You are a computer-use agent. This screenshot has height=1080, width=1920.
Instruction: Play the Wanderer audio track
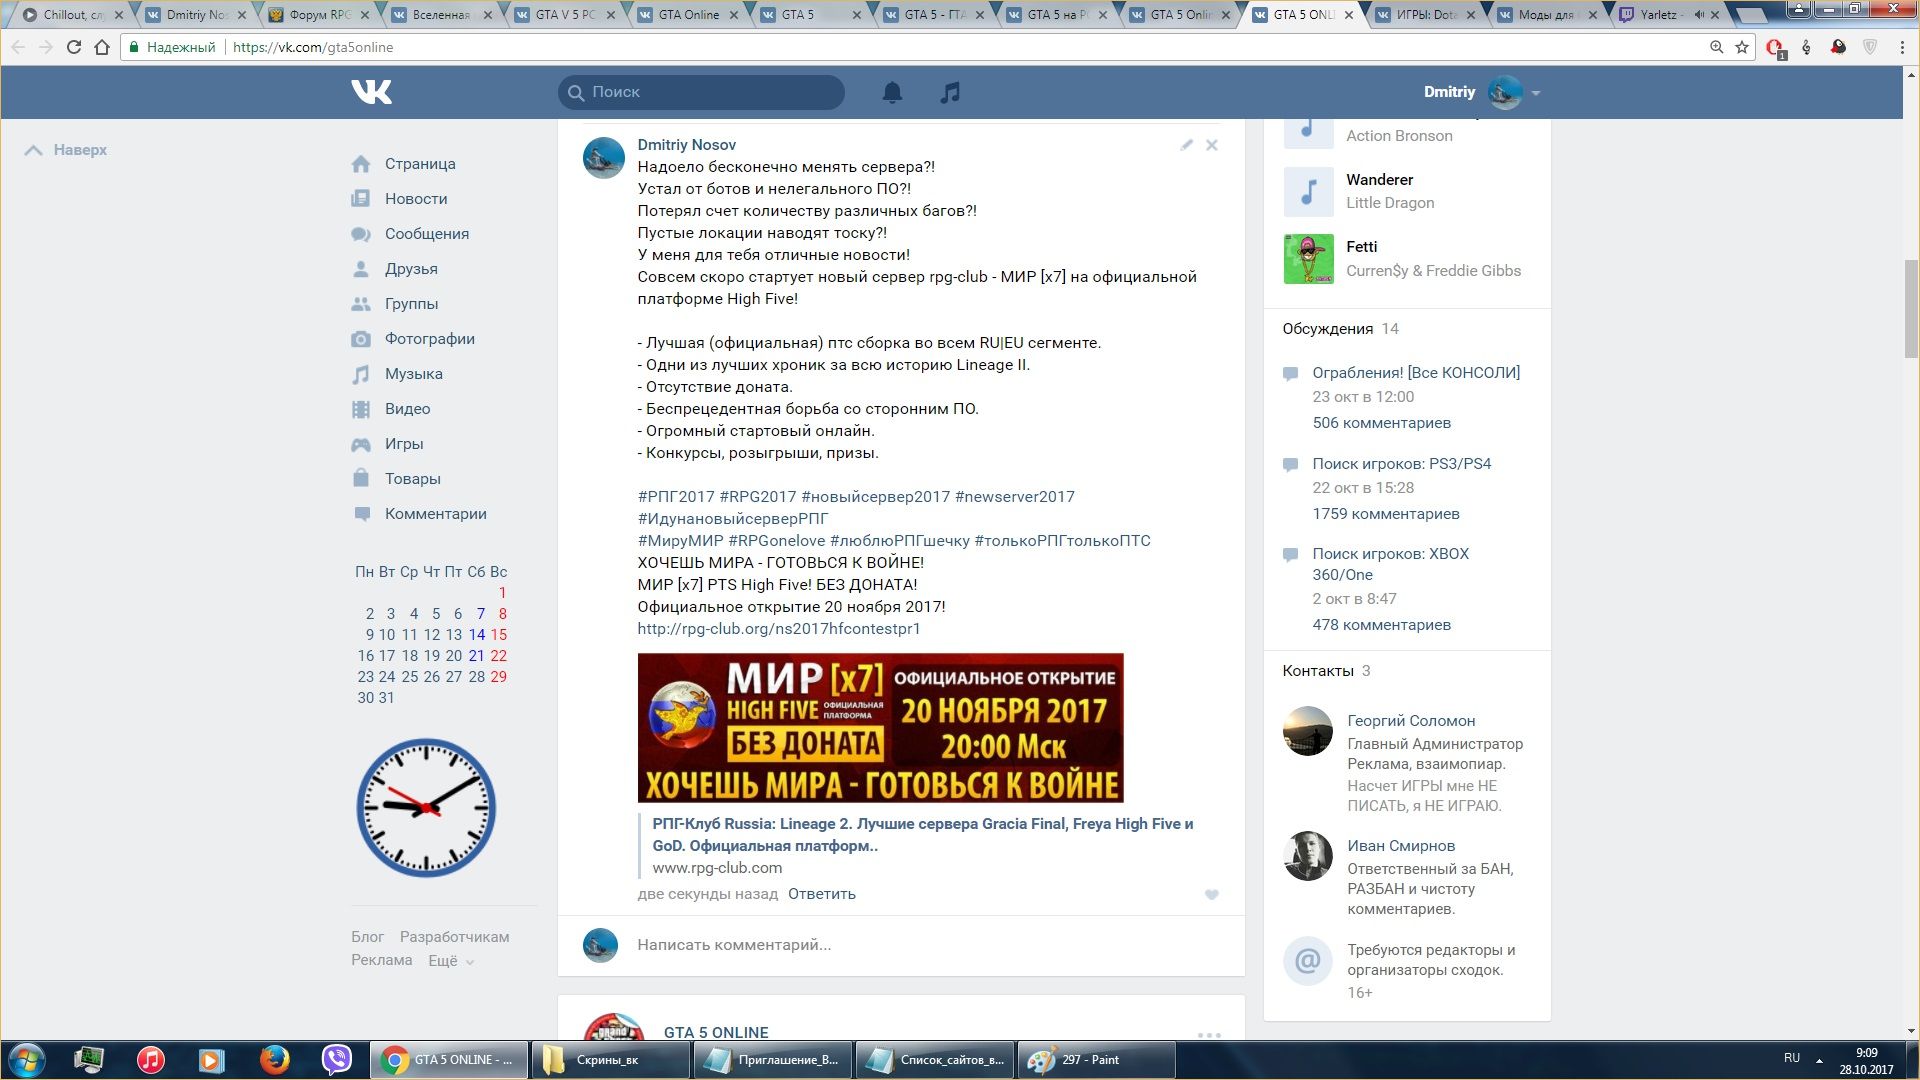point(1308,192)
